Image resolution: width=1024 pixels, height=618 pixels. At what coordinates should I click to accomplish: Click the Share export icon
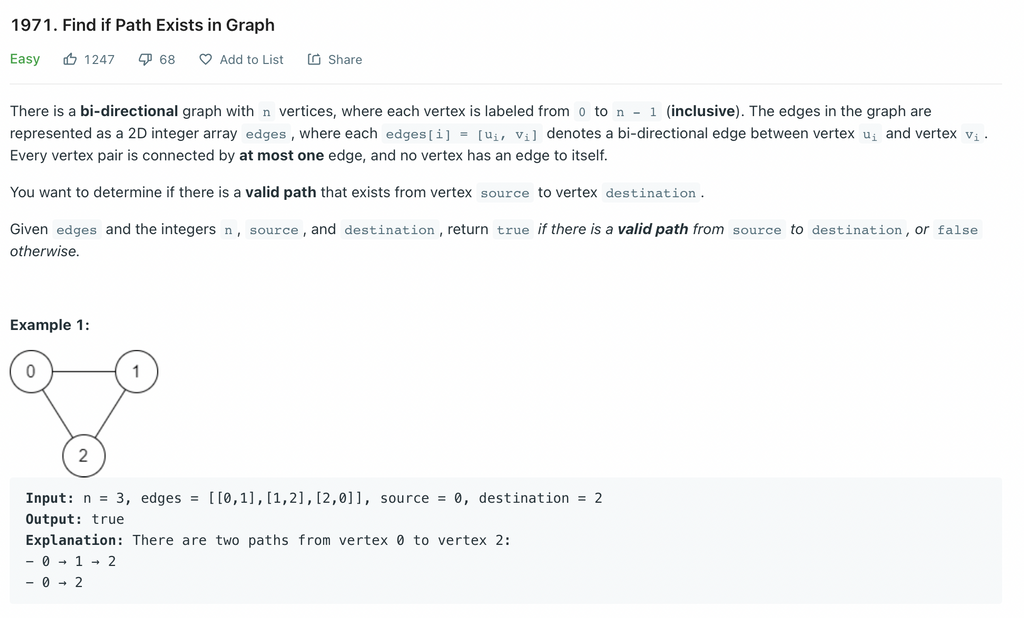(314, 59)
